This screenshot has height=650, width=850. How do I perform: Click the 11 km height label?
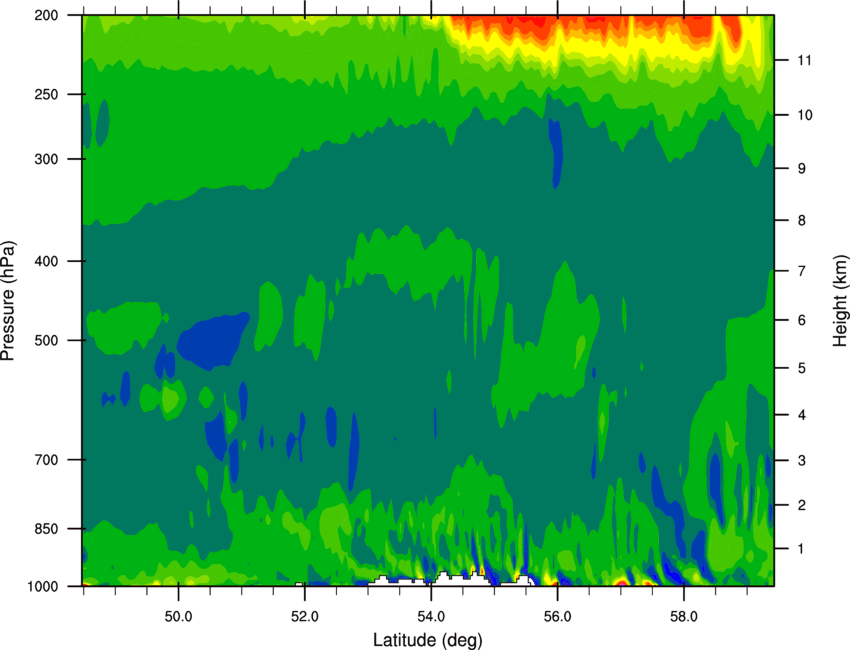(804, 60)
